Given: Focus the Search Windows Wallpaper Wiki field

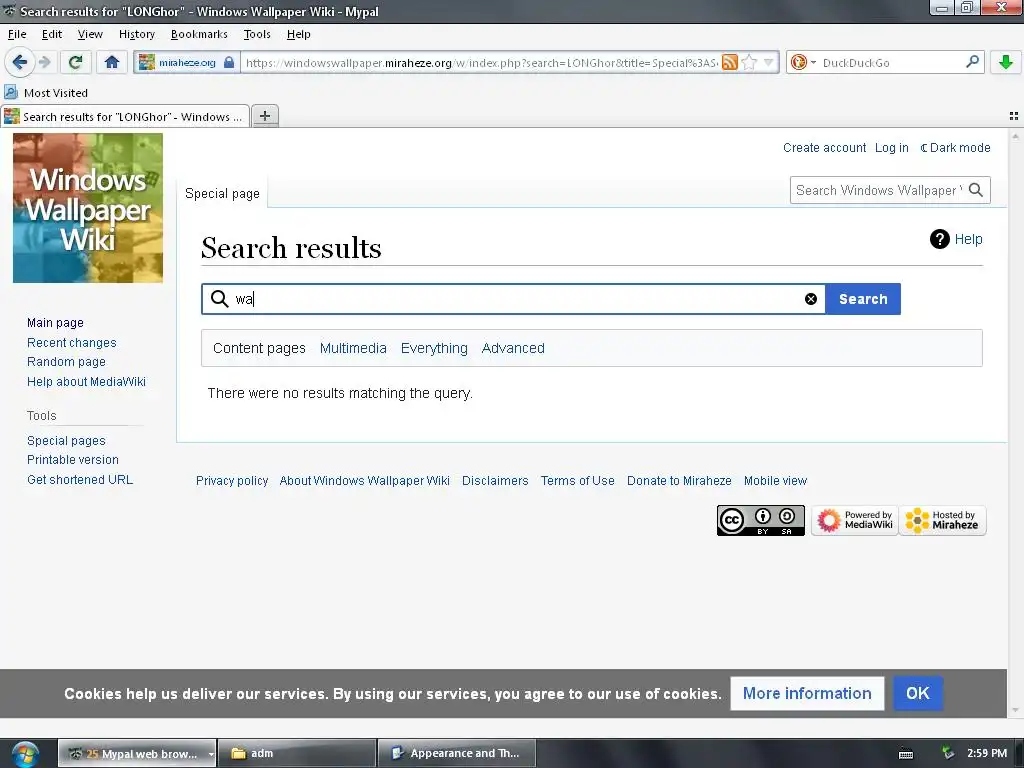Looking at the screenshot, I should pos(878,190).
